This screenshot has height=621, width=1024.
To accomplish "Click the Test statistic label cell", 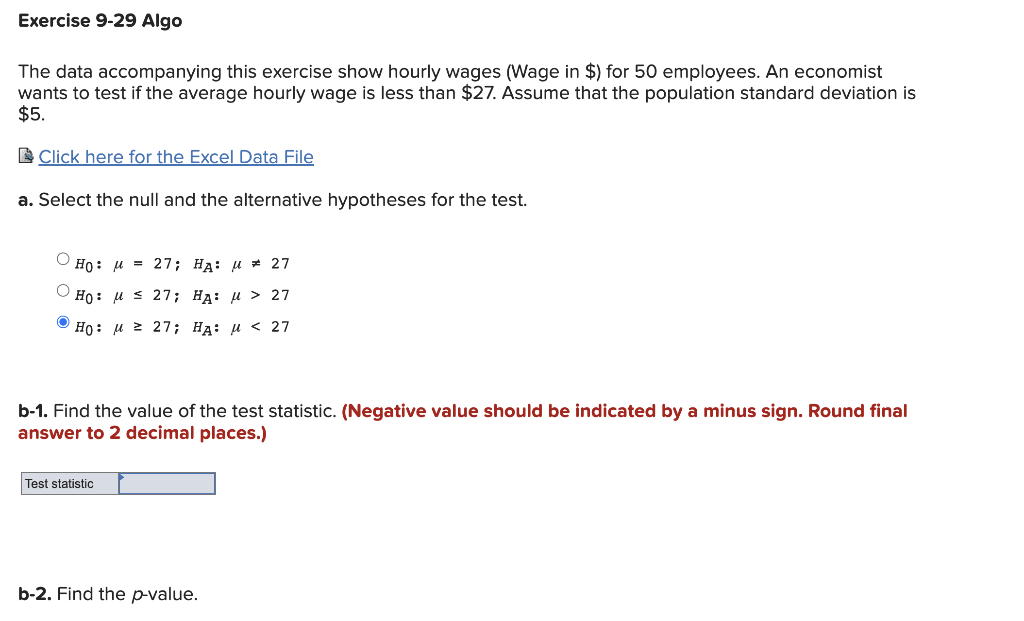I will tap(68, 483).
